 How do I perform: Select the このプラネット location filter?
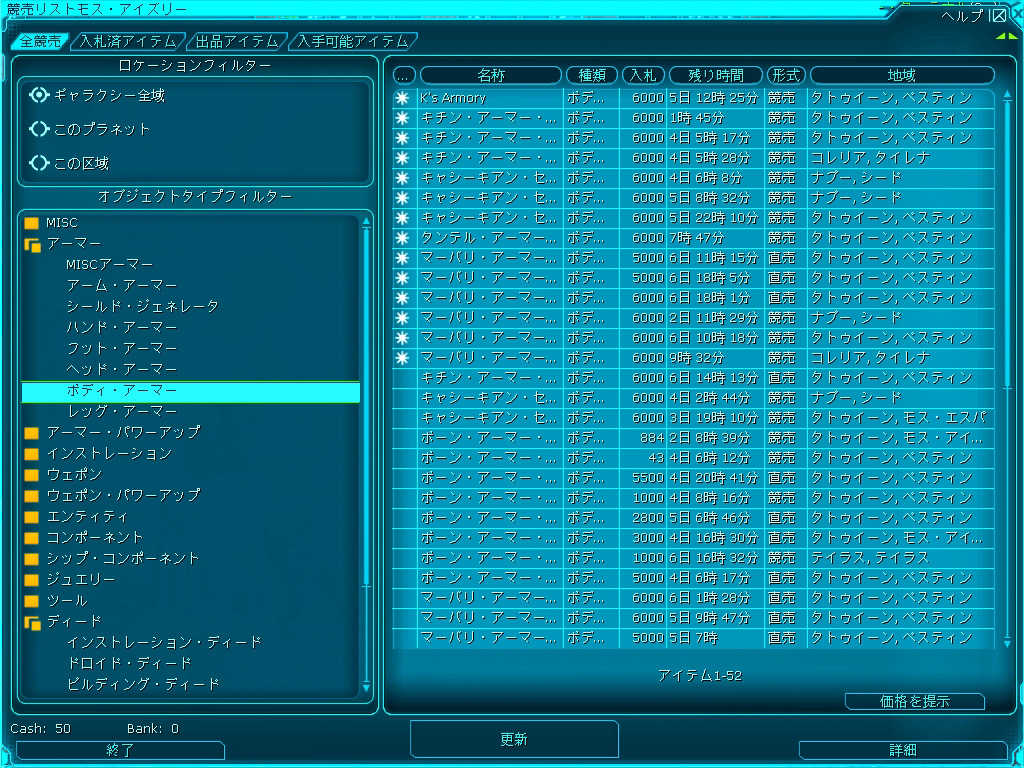[89, 129]
